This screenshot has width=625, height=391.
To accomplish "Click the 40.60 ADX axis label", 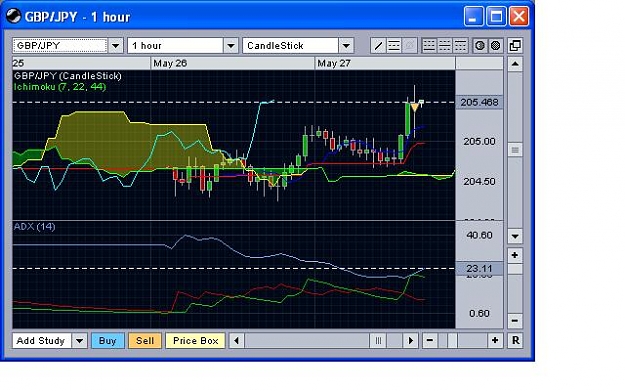I will coord(479,235).
